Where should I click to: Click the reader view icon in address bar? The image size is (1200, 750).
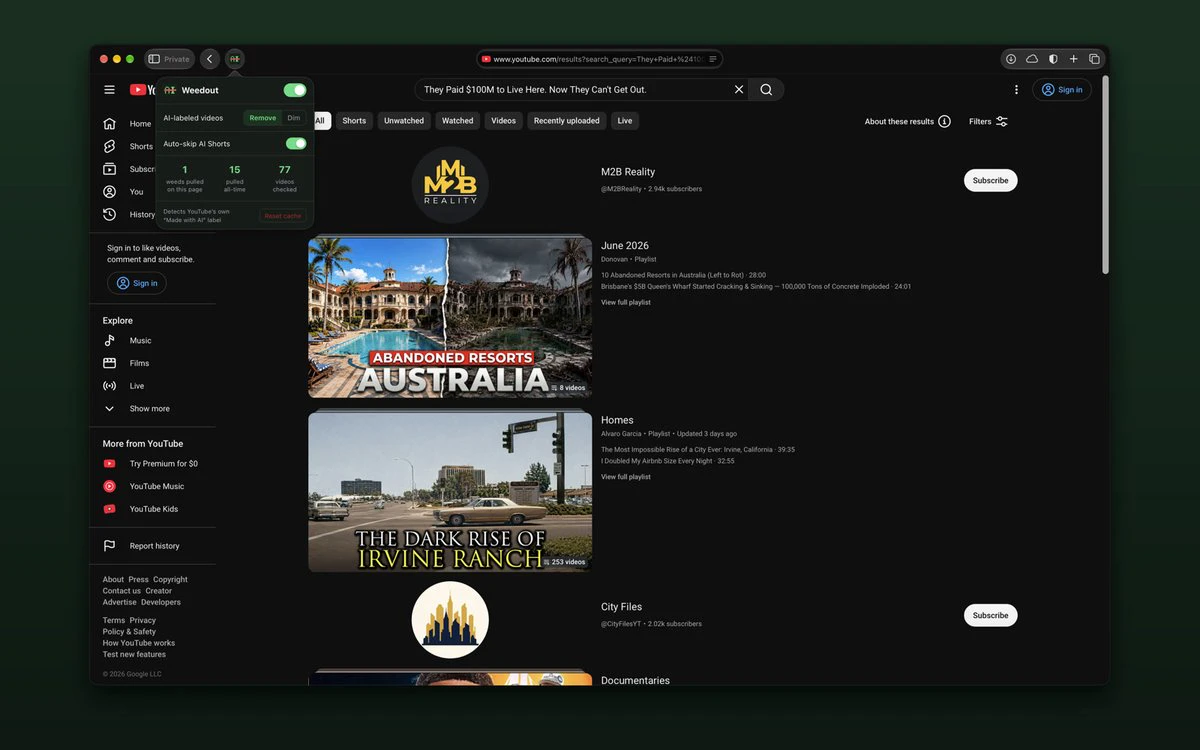(713, 59)
